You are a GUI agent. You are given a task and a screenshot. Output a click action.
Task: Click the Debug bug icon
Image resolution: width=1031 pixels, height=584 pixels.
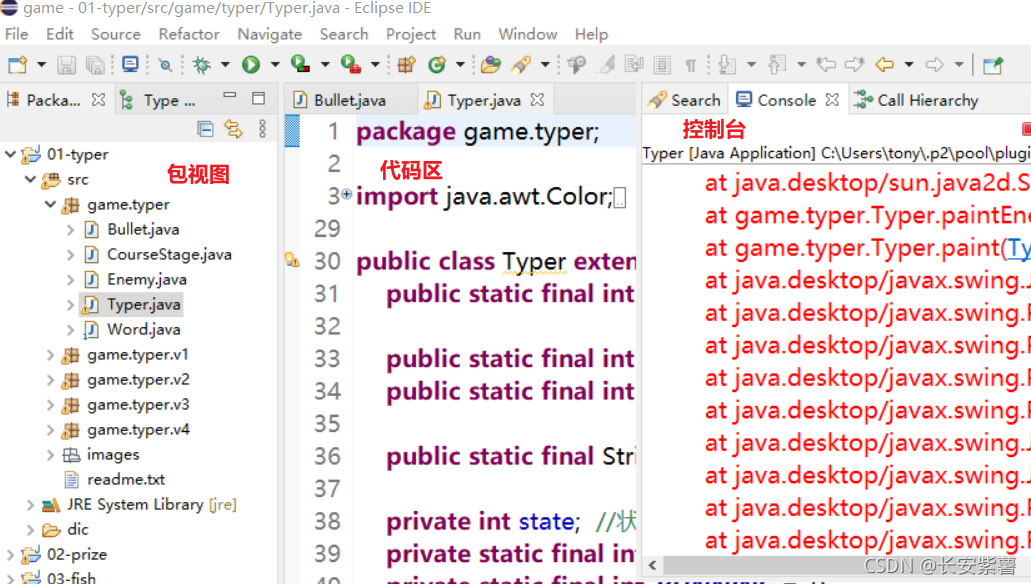pos(202,64)
